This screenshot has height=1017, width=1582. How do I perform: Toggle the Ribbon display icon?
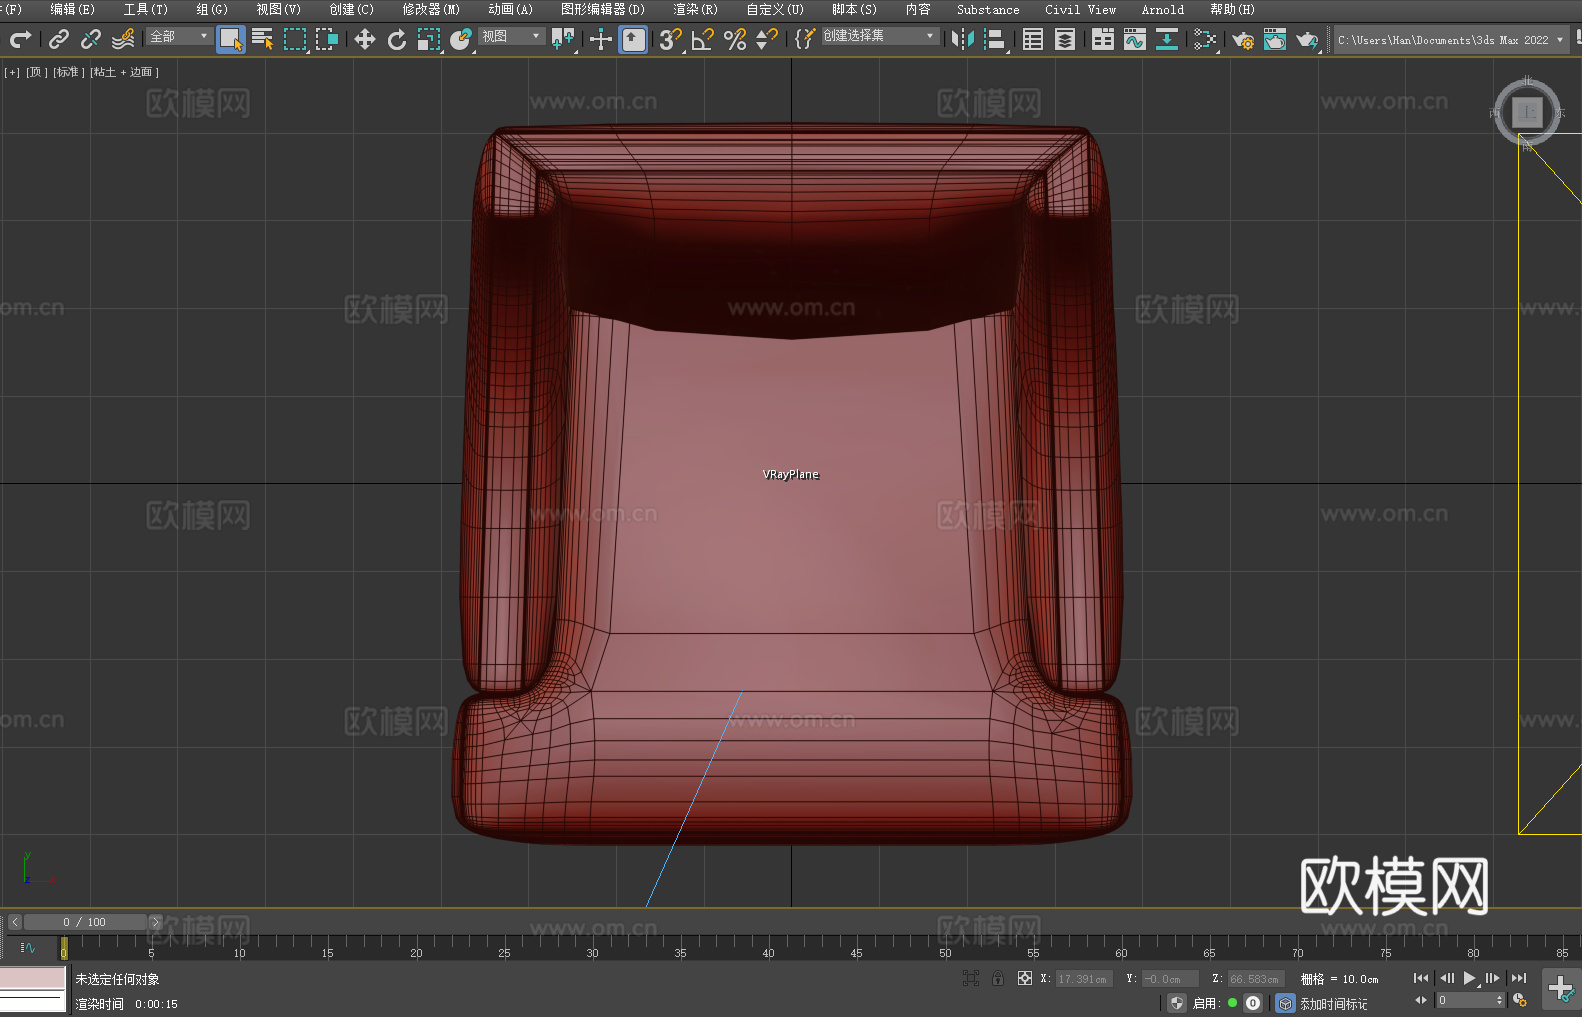click(1103, 39)
